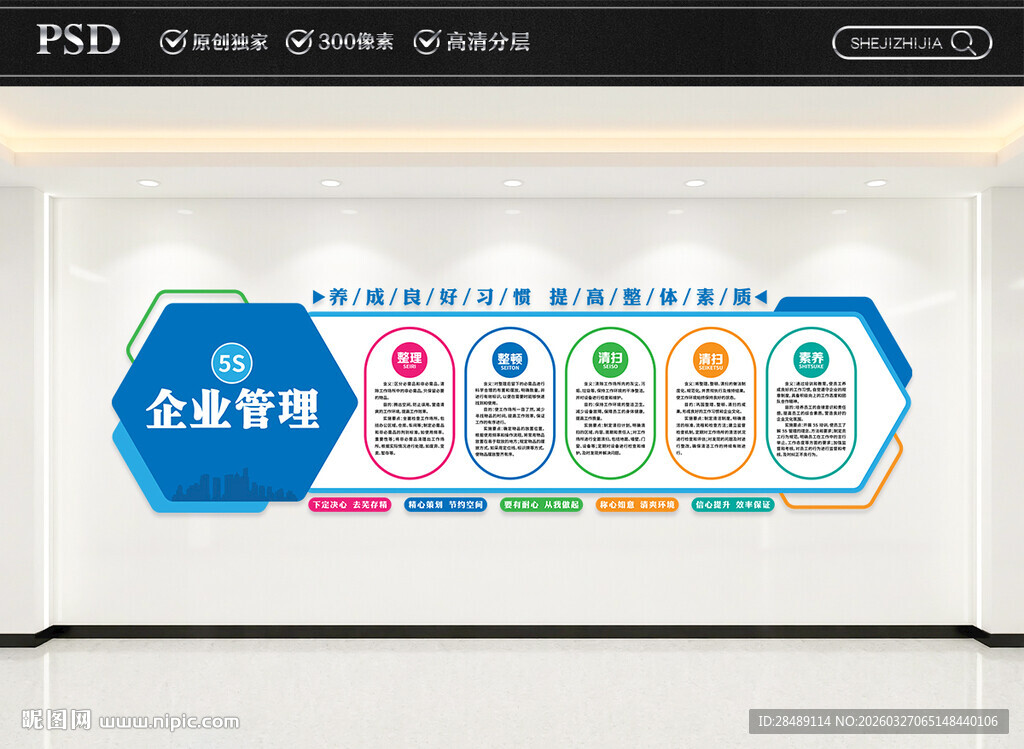This screenshot has width=1024, height=749.
Task: Collapse the right arrow after 提高整体素质
Action: point(763,294)
